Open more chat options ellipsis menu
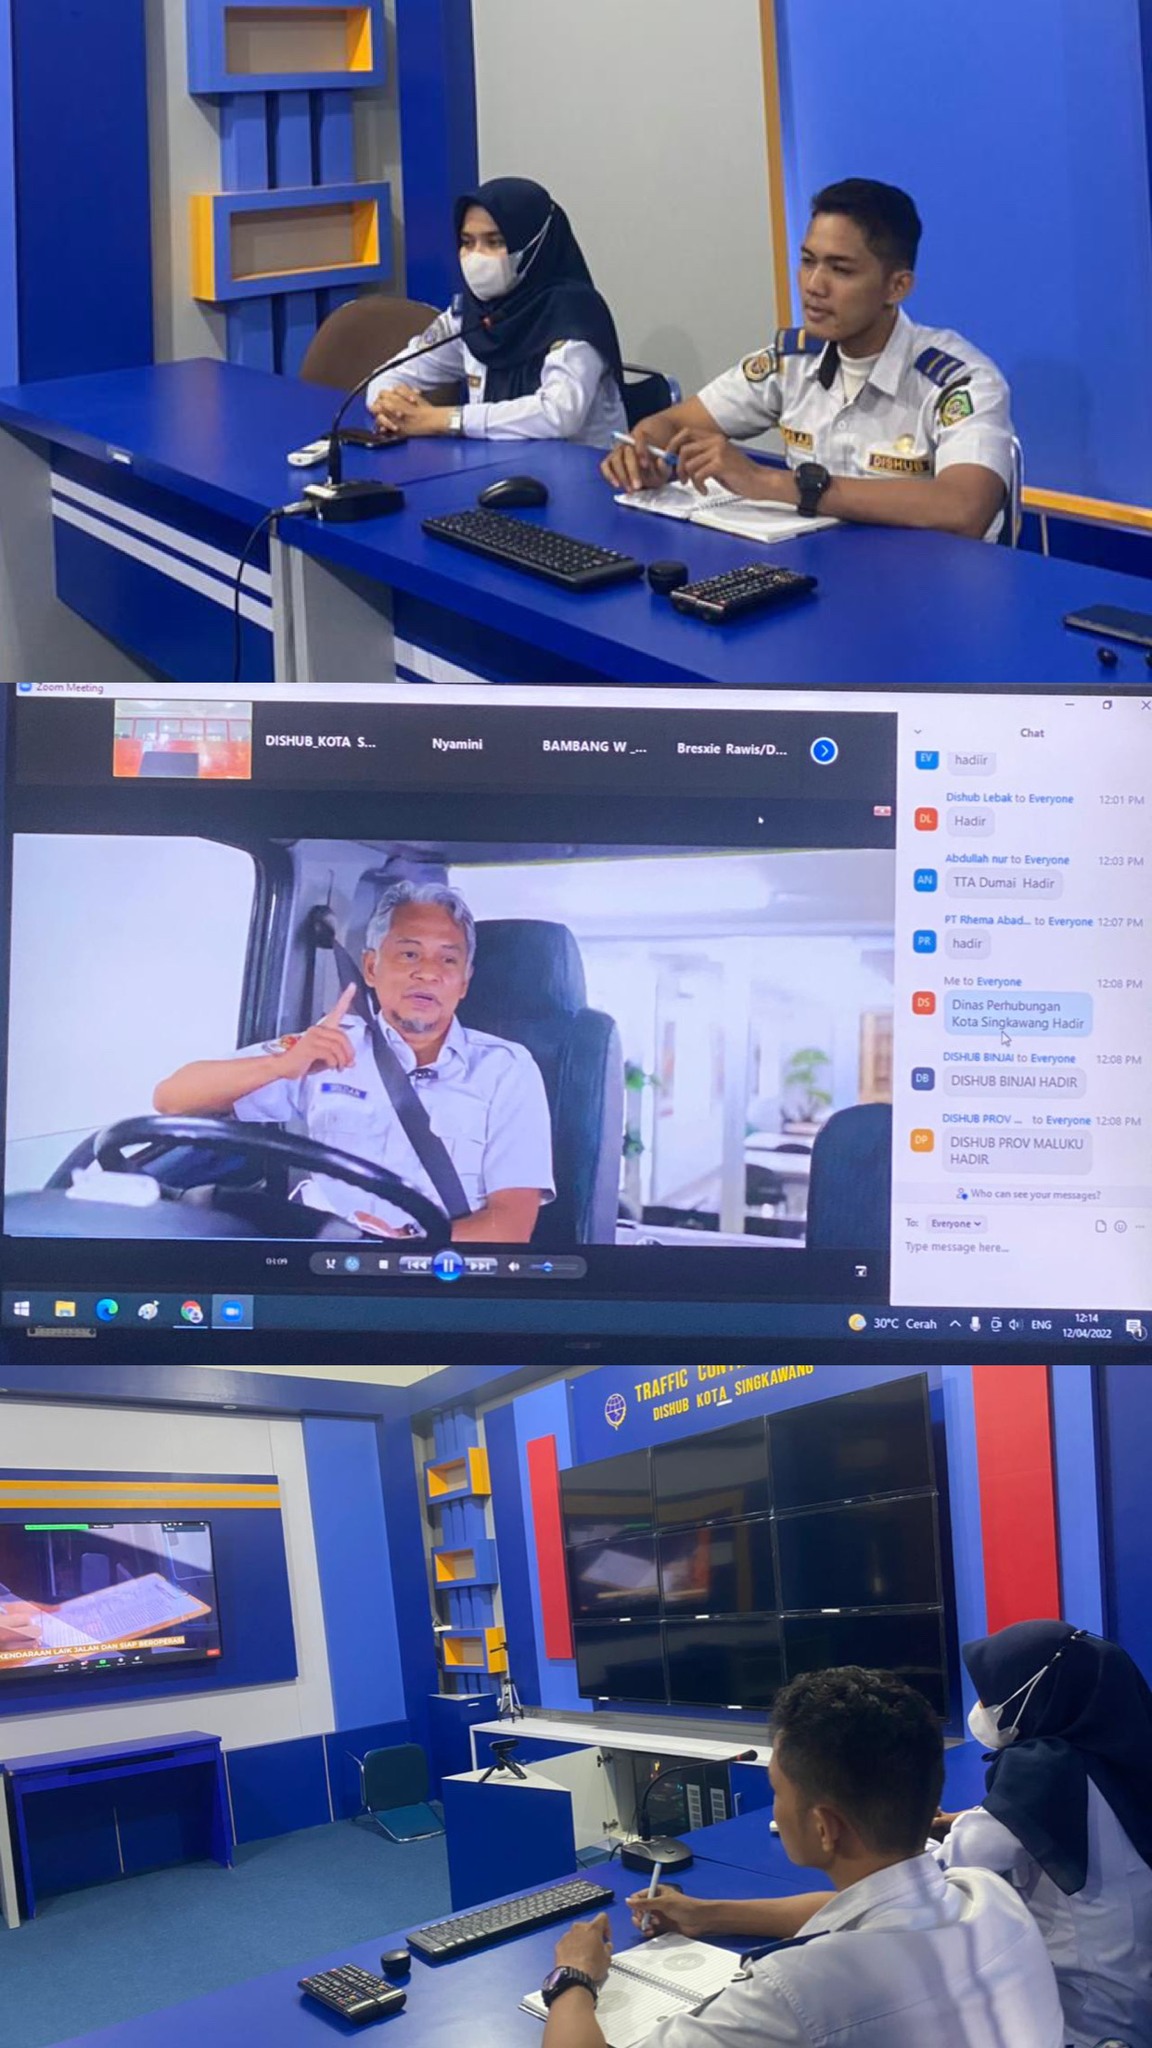 (1140, 1226)
